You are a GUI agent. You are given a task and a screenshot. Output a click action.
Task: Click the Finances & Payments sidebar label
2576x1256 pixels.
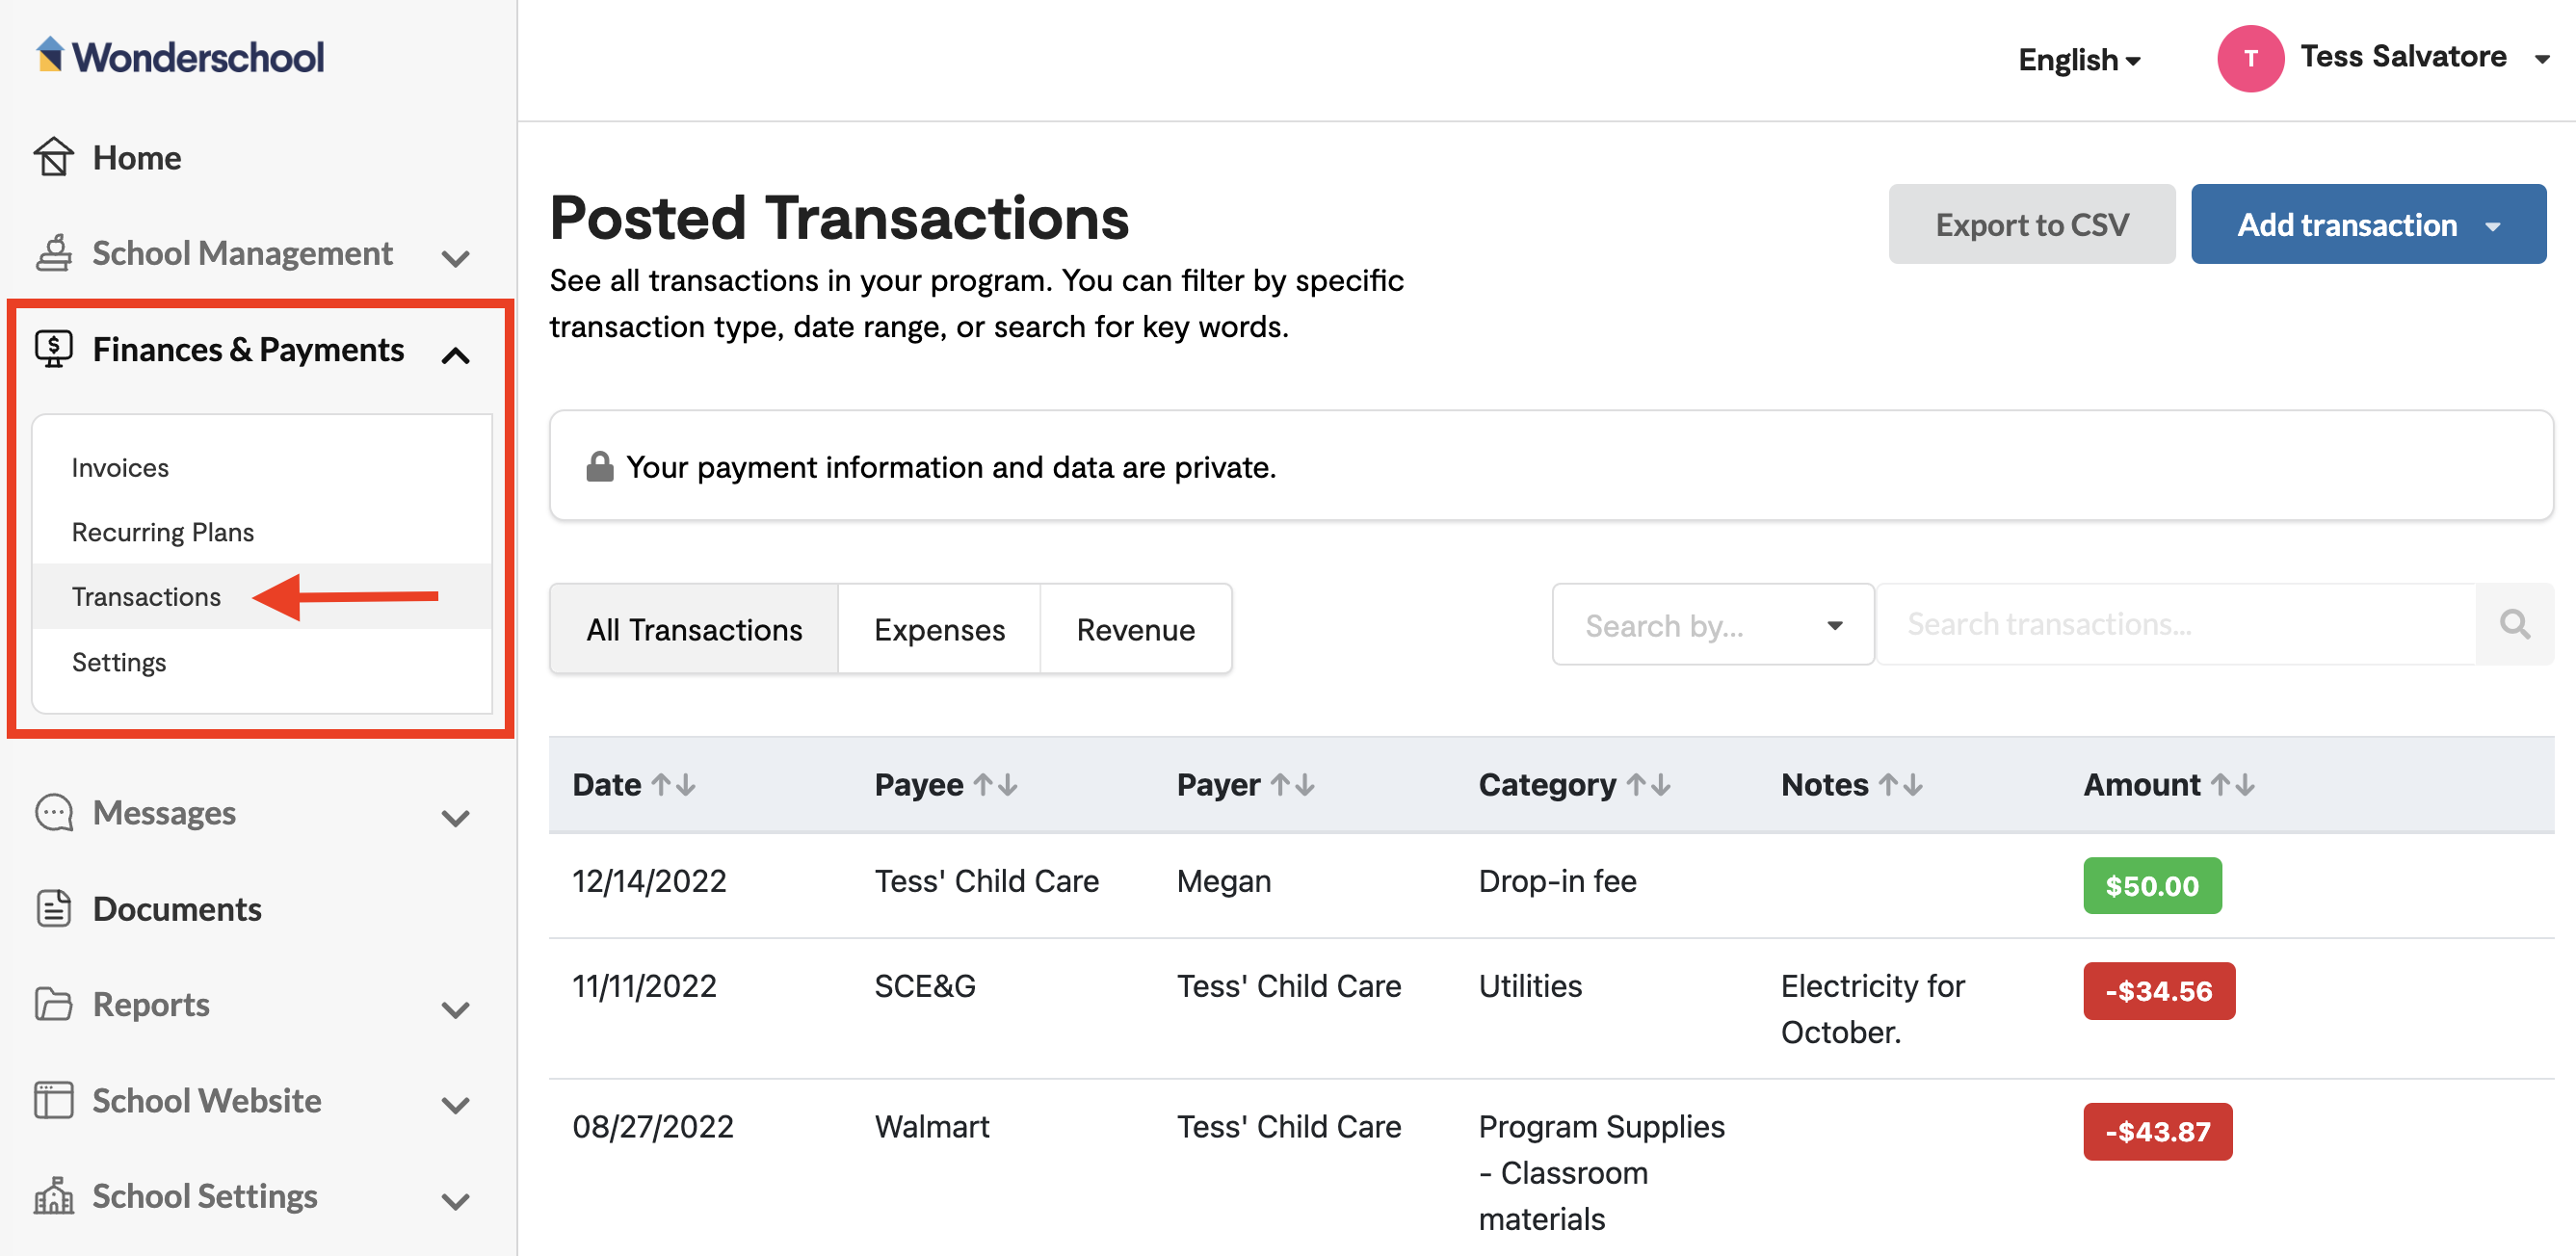[248, 349]
